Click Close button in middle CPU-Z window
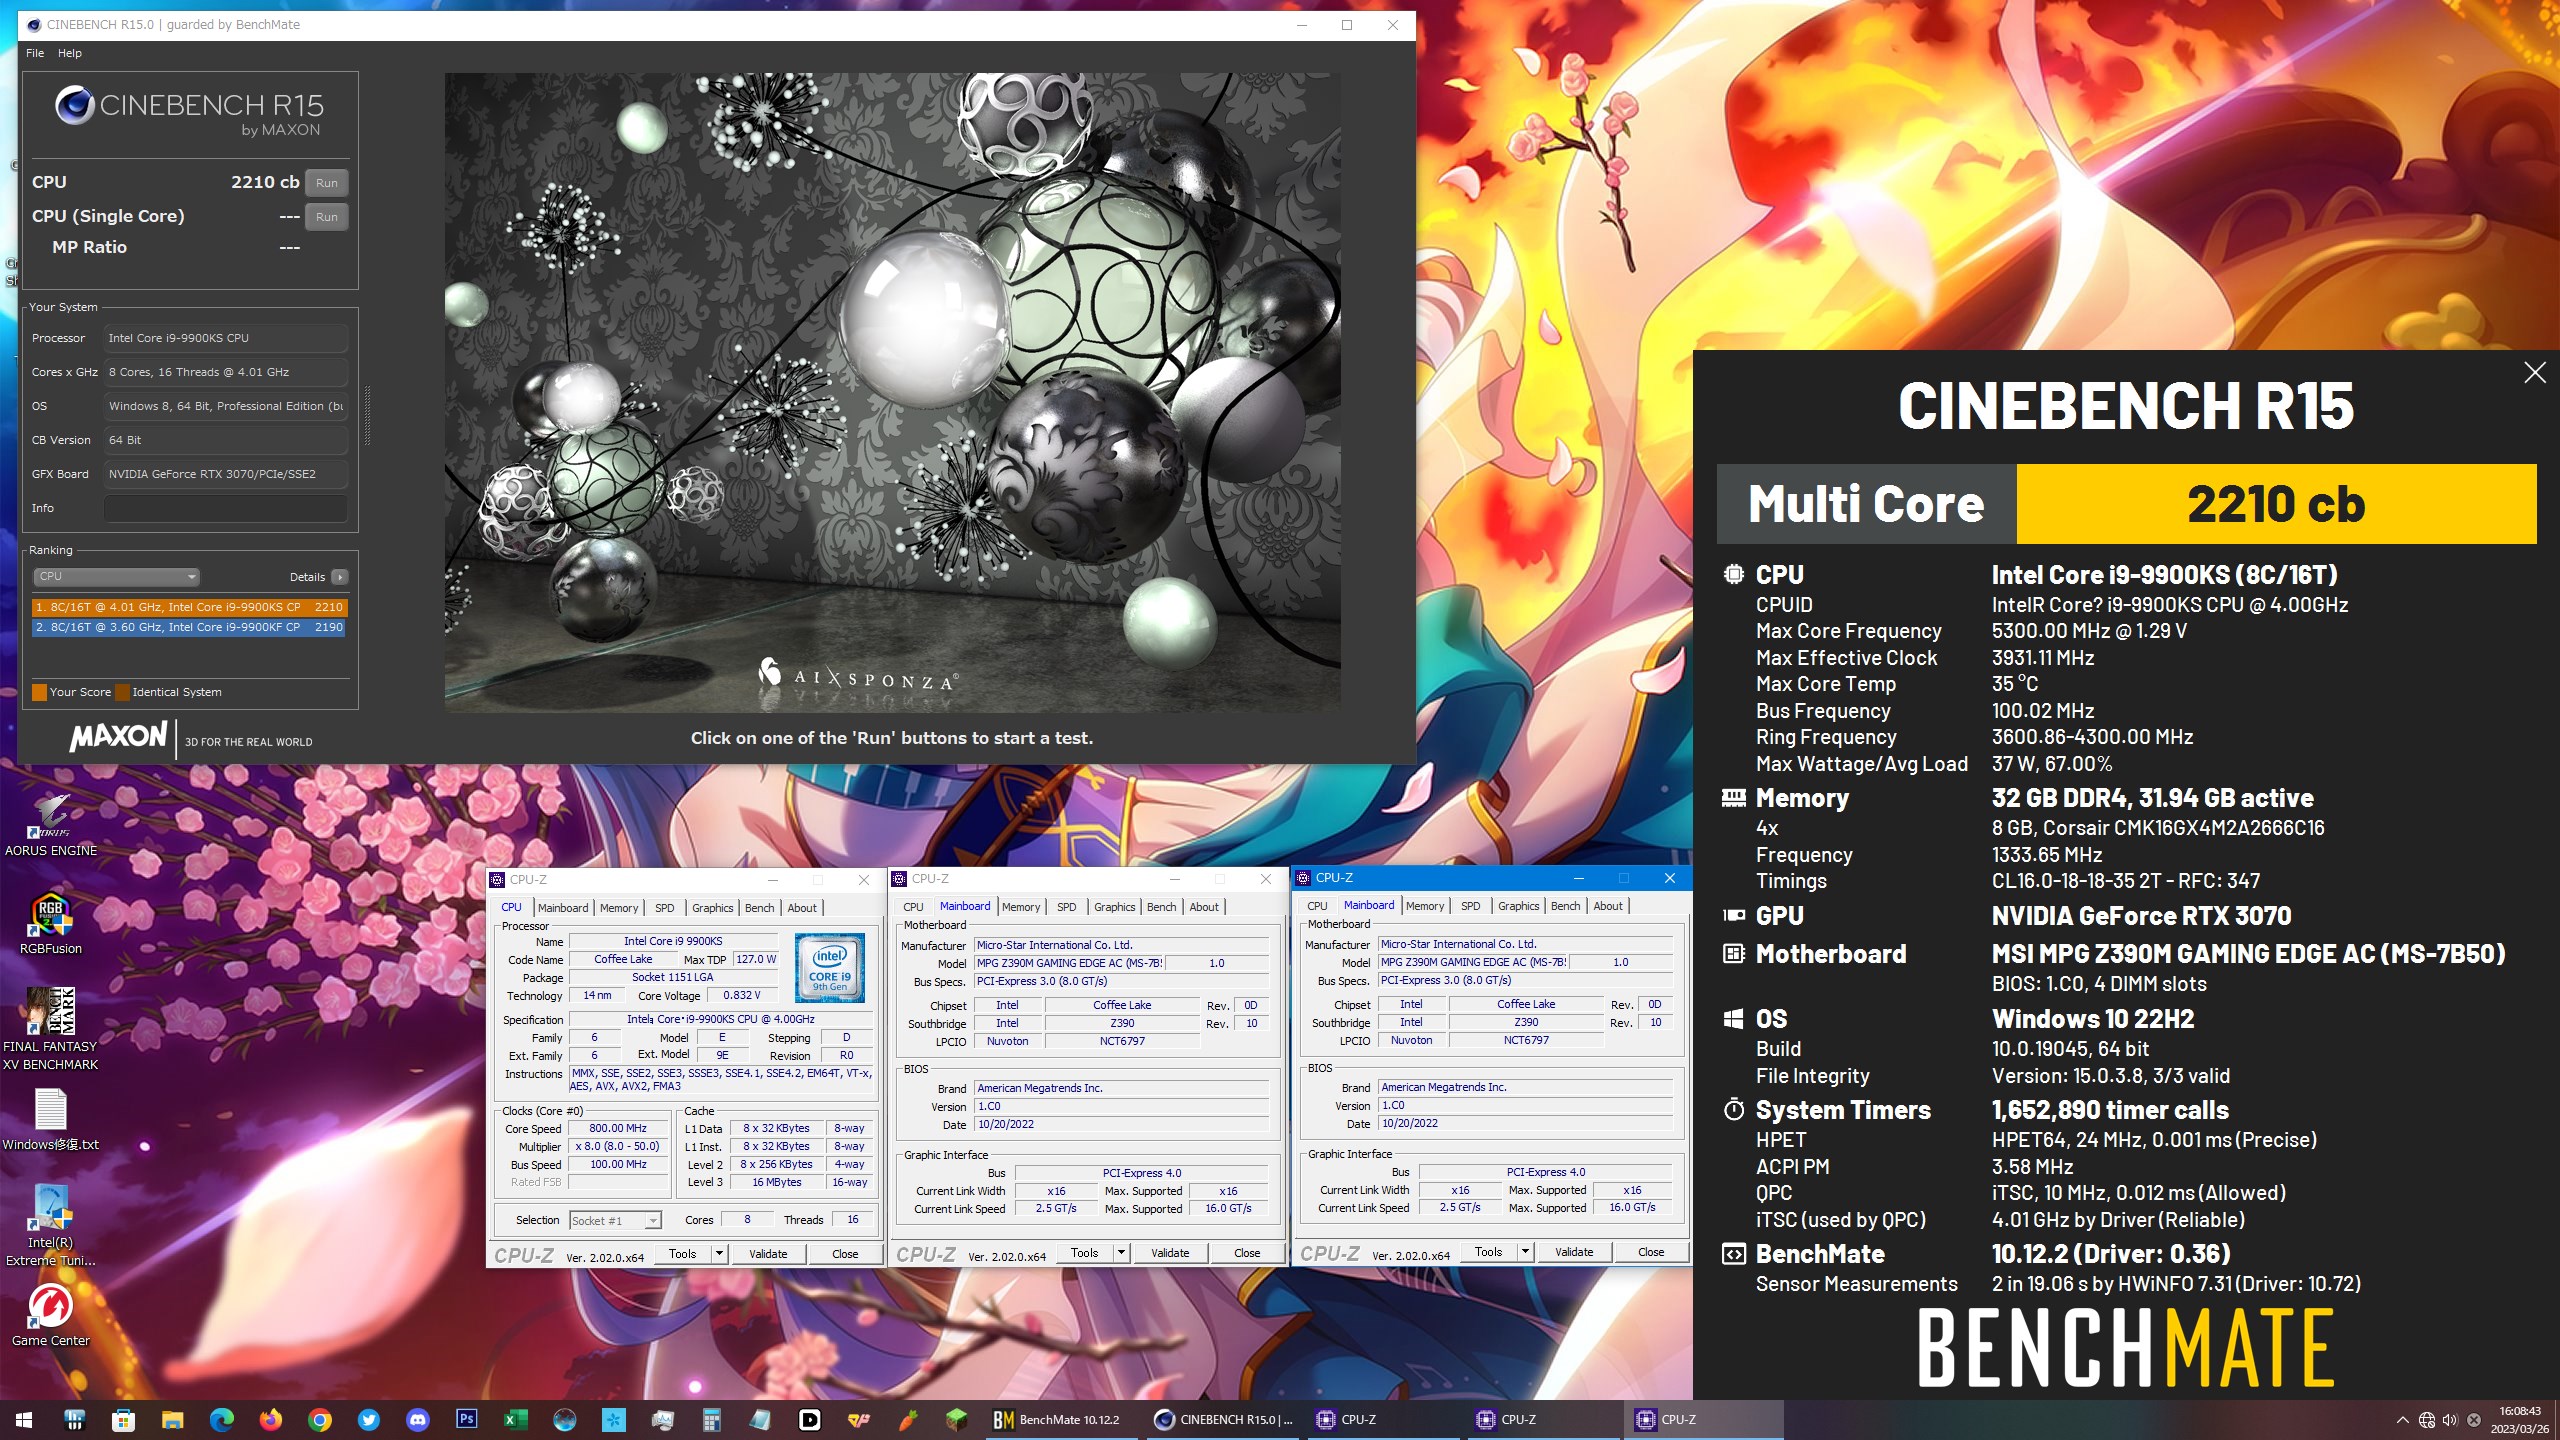 1247,1253
